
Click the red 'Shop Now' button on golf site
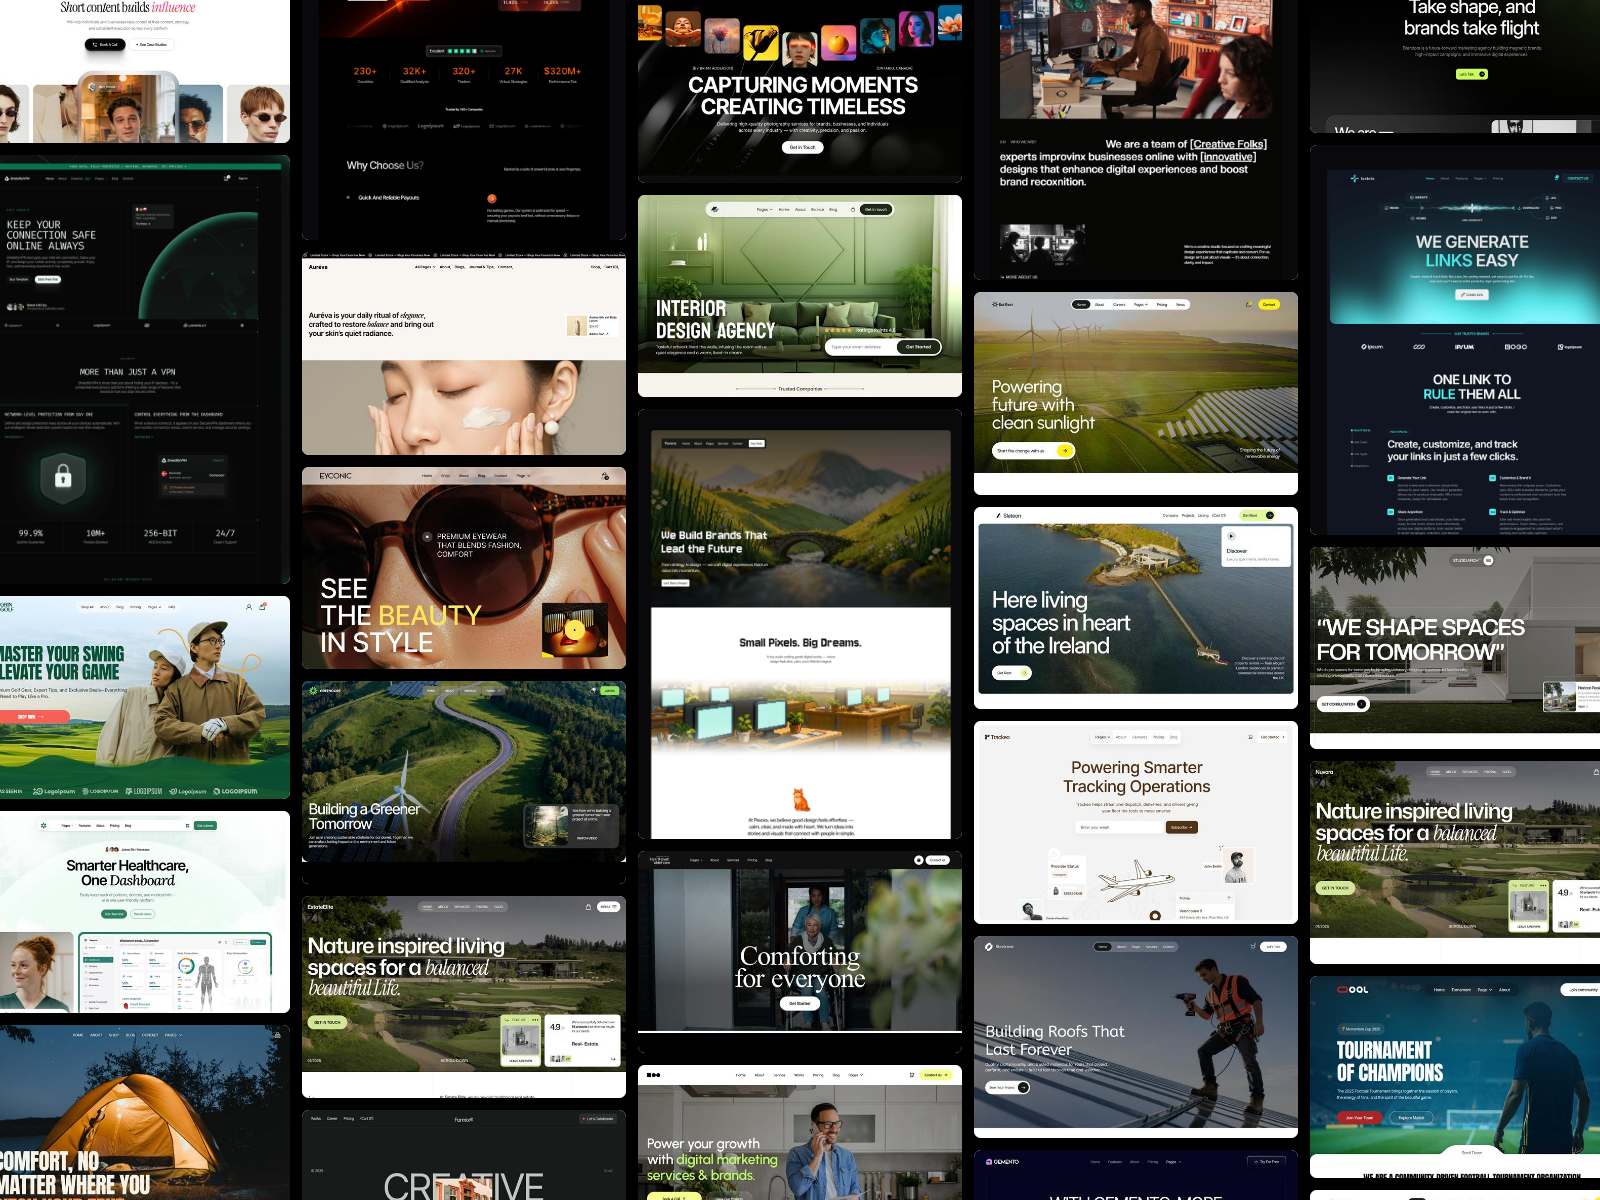33,716
